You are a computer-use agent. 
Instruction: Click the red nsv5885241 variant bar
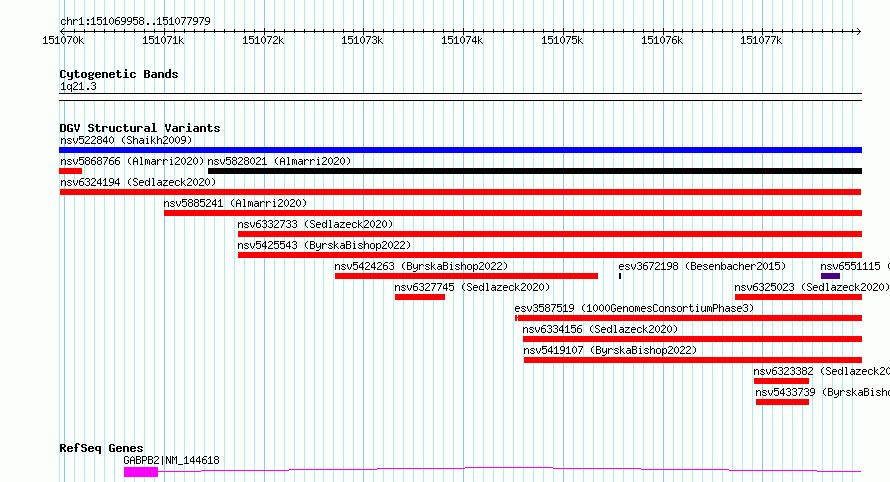click(x=513, y=213)
